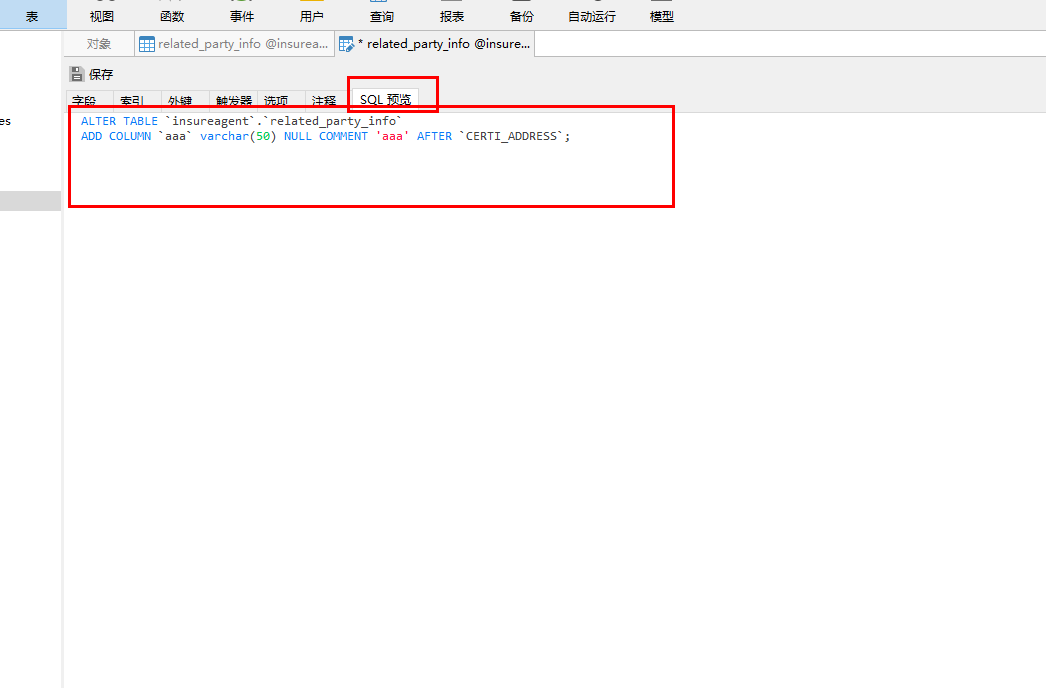Image resolution: width=1046 pixels, height=688 pixels.
Task: Click the AFTER keyword in SQL
Action: click(434, 136)
